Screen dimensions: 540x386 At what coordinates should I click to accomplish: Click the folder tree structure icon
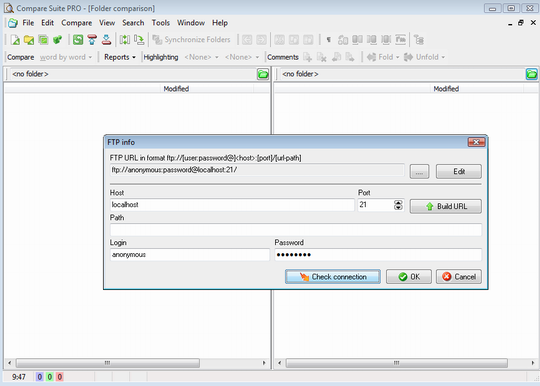tap(419, 40)
